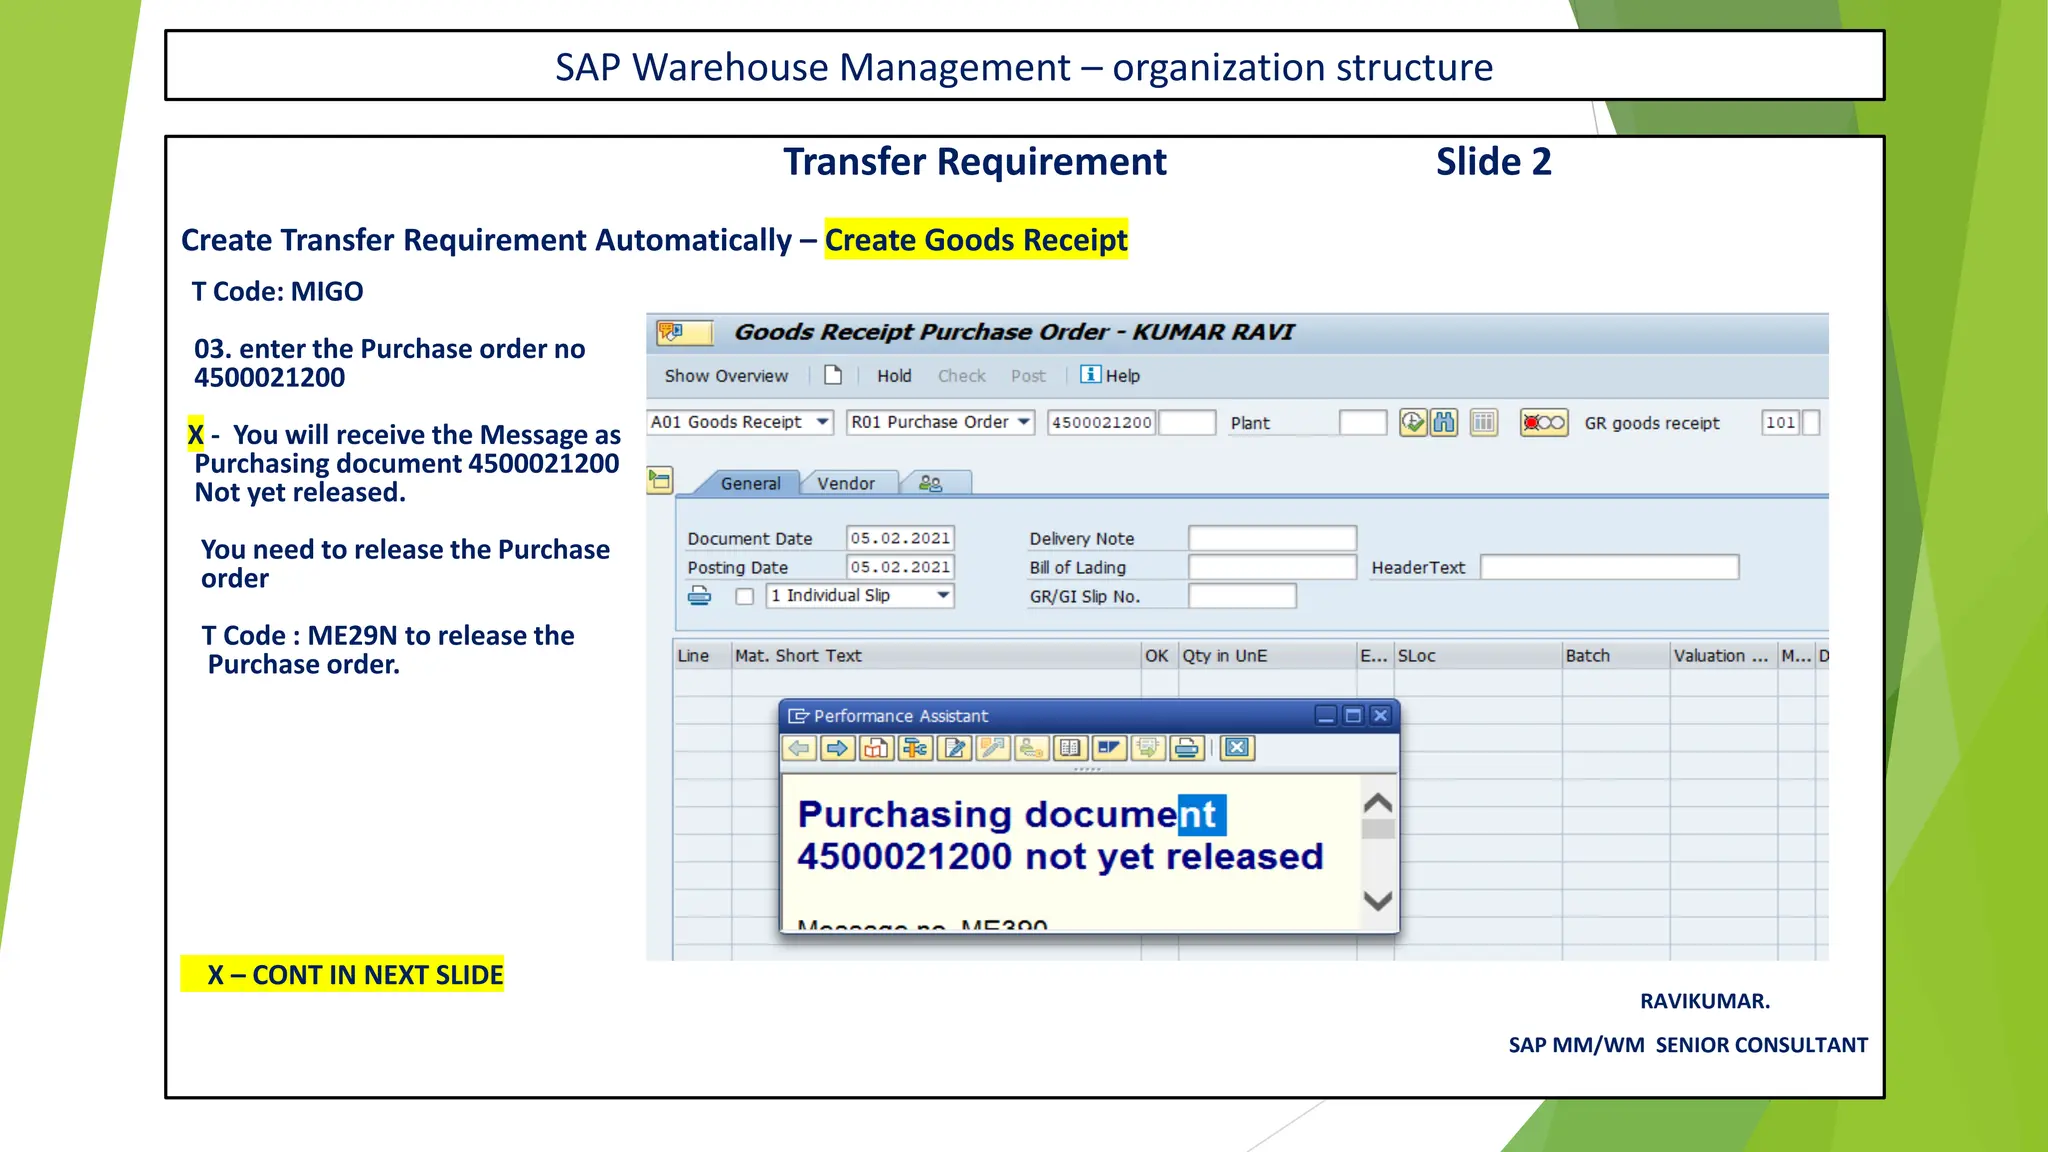Image resolution: width=2048 pixels, height=1152 pixels.
Task: Click the Check button
Action: [962, 376]
